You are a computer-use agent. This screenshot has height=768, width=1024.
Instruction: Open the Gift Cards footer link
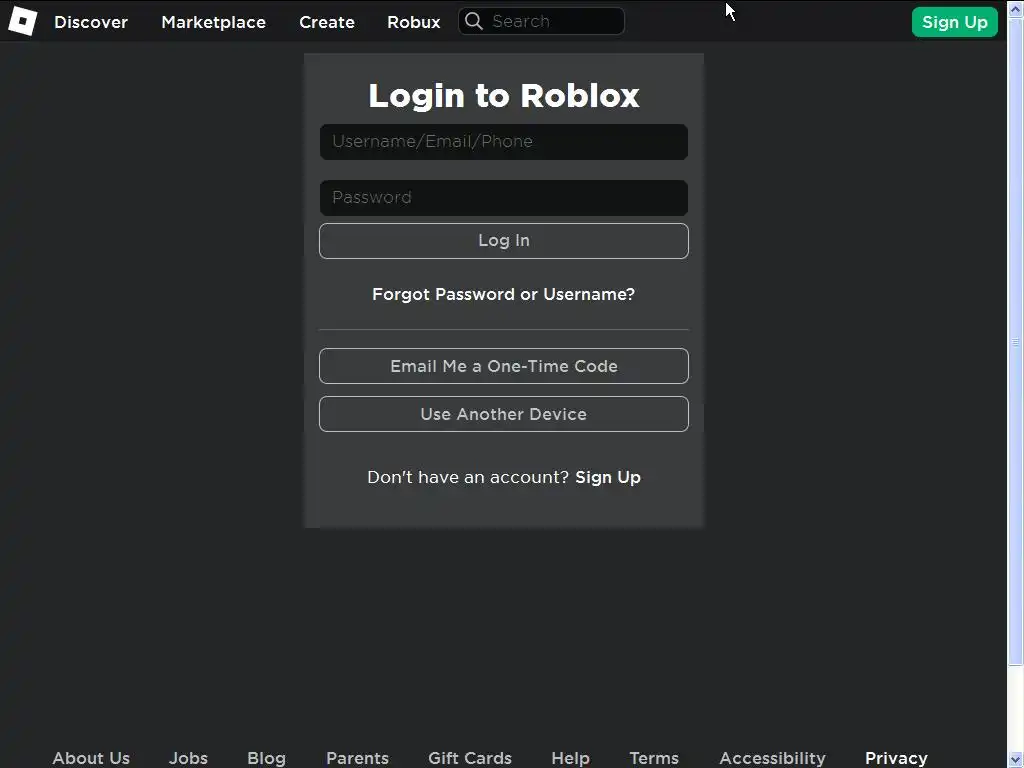click(x=470, y=758)
